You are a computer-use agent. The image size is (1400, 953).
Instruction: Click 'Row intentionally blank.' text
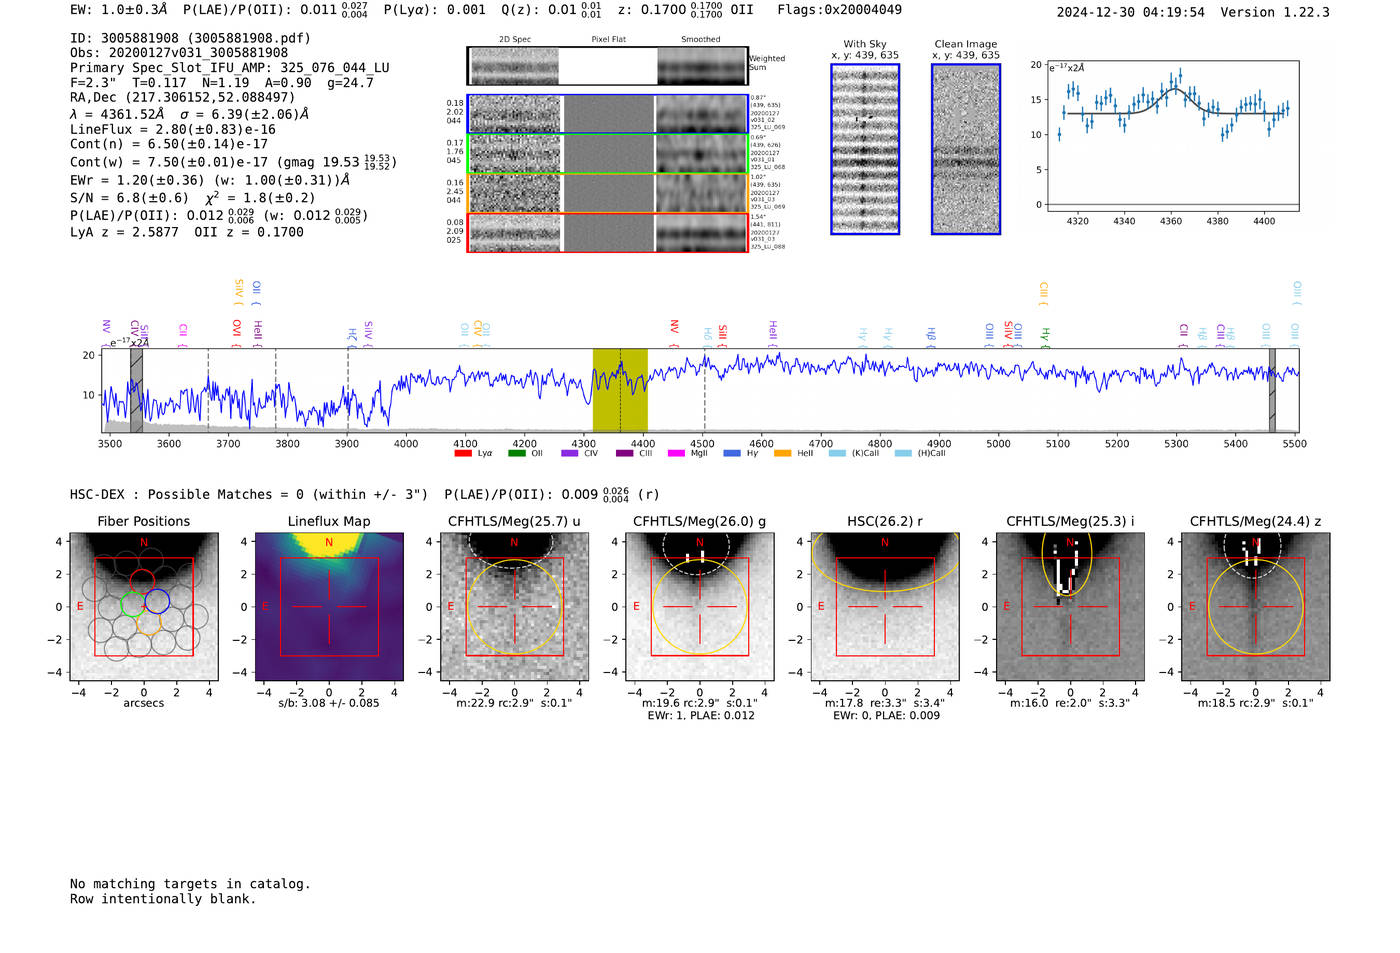[163, 899]
